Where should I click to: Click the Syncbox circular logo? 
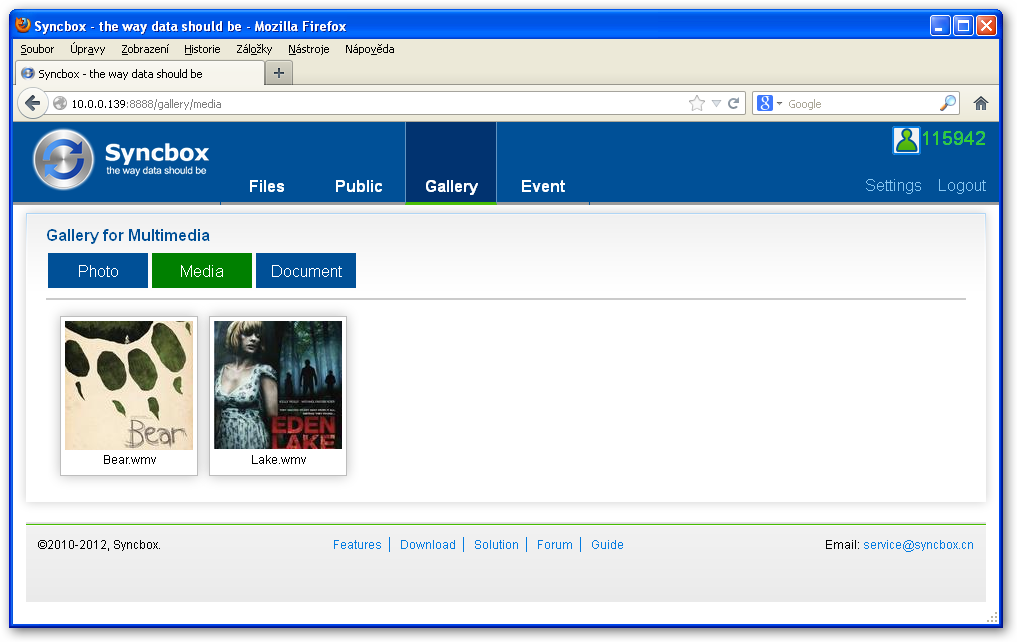click(x=63, y=160)
